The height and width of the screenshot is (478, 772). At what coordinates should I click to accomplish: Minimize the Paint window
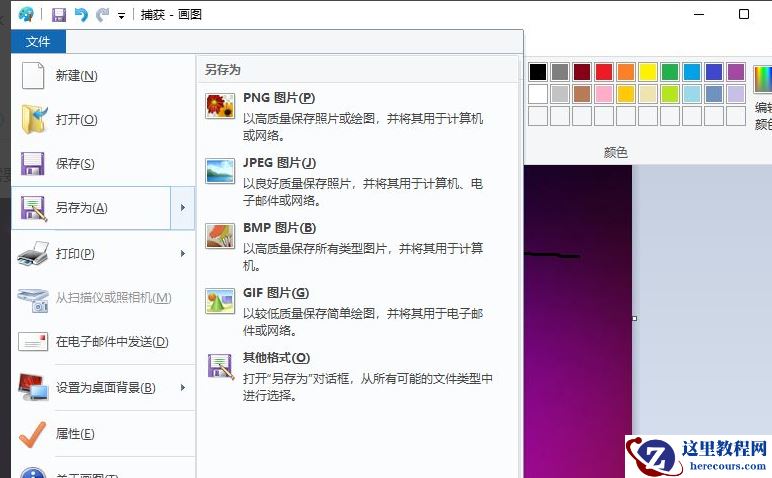pos(699,14)
